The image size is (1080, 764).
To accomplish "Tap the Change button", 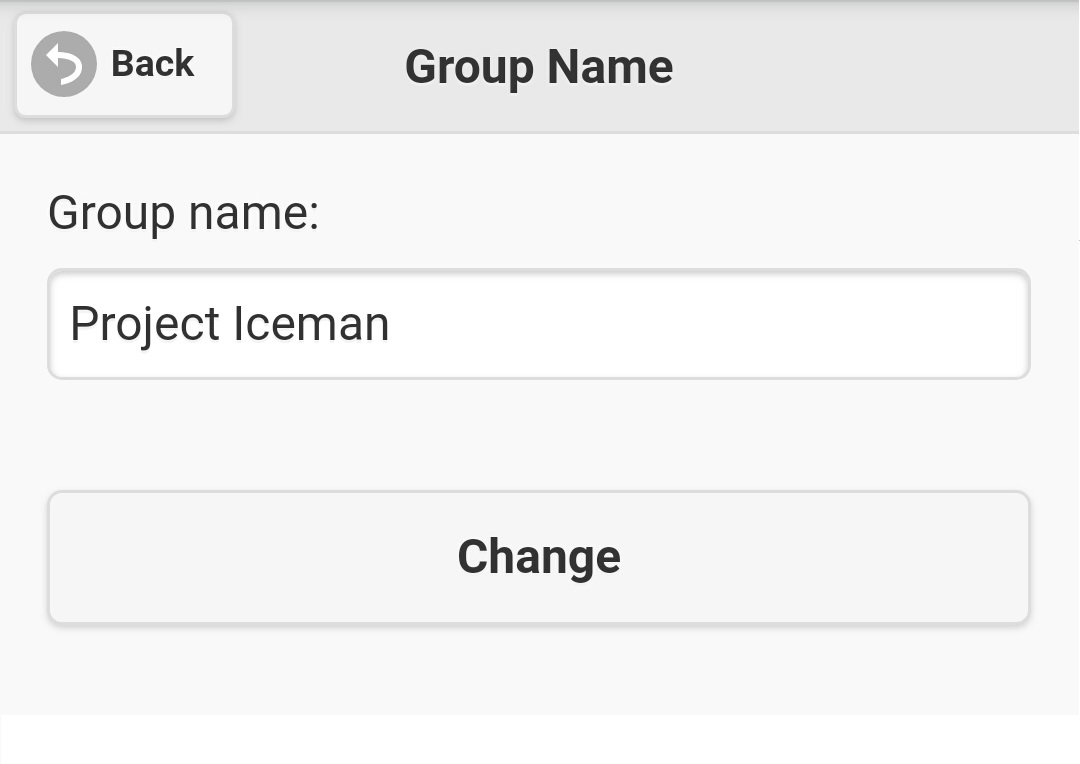I will (539, 557).
